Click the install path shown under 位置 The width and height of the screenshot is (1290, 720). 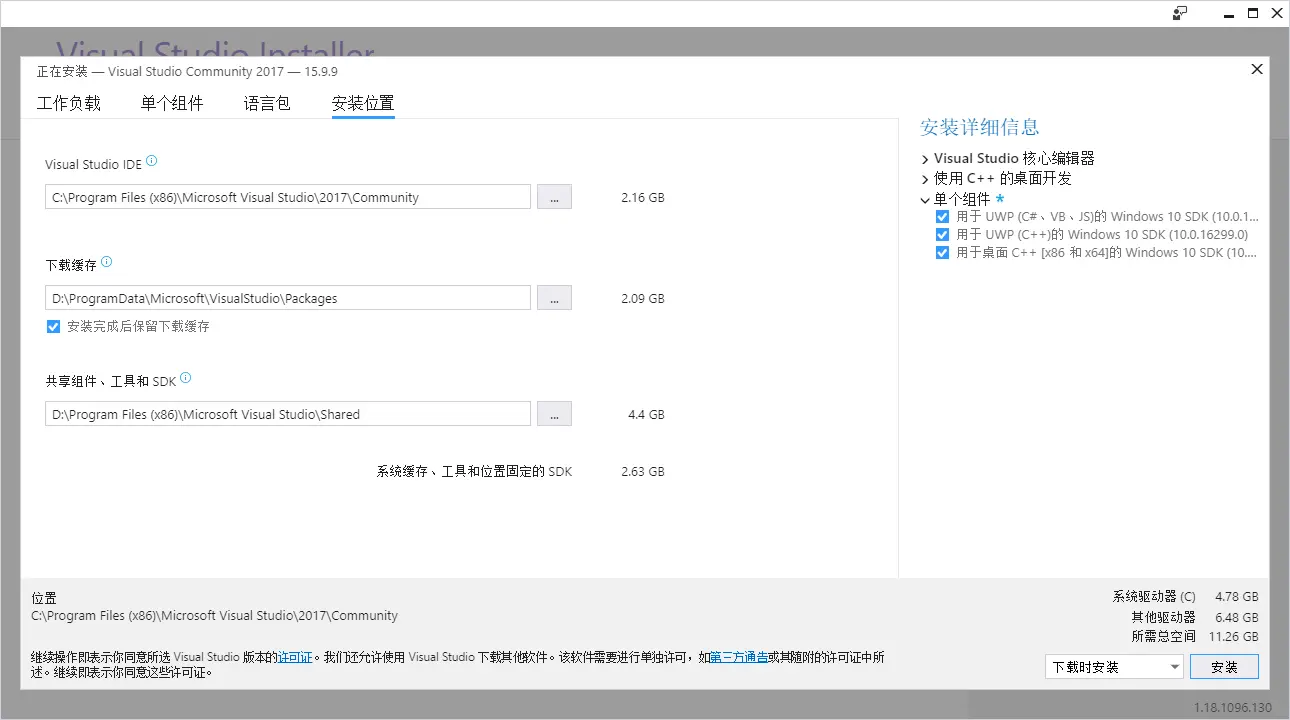(x=215, y=616)
